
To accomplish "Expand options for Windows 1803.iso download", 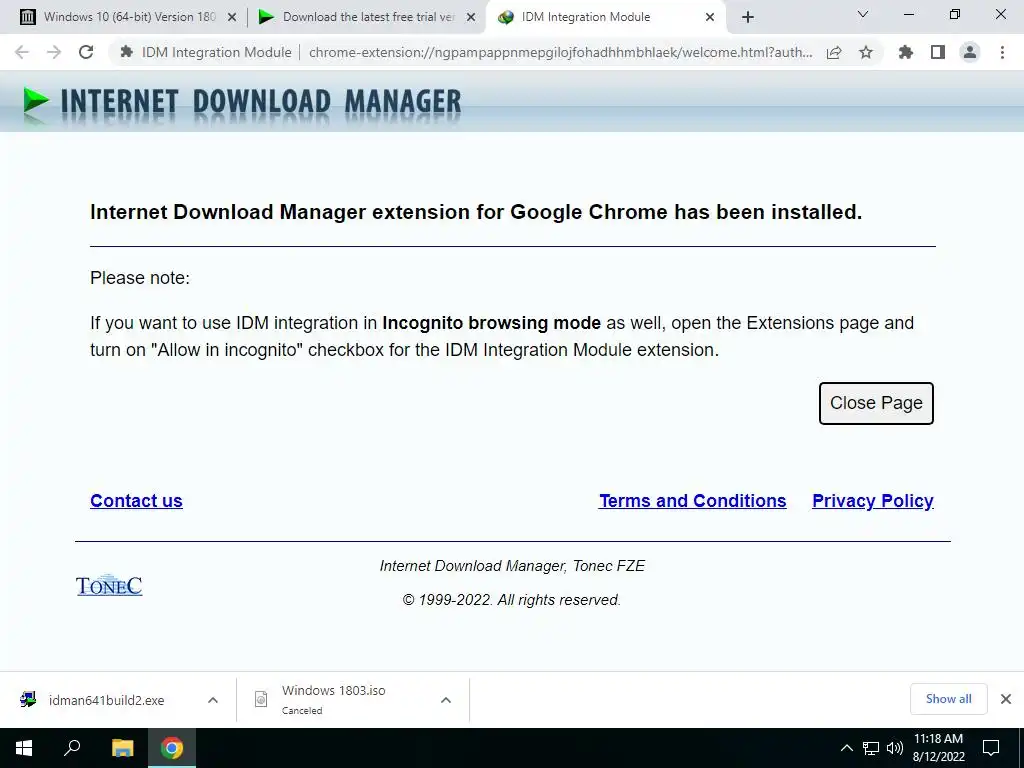I will tap(446, 700).
